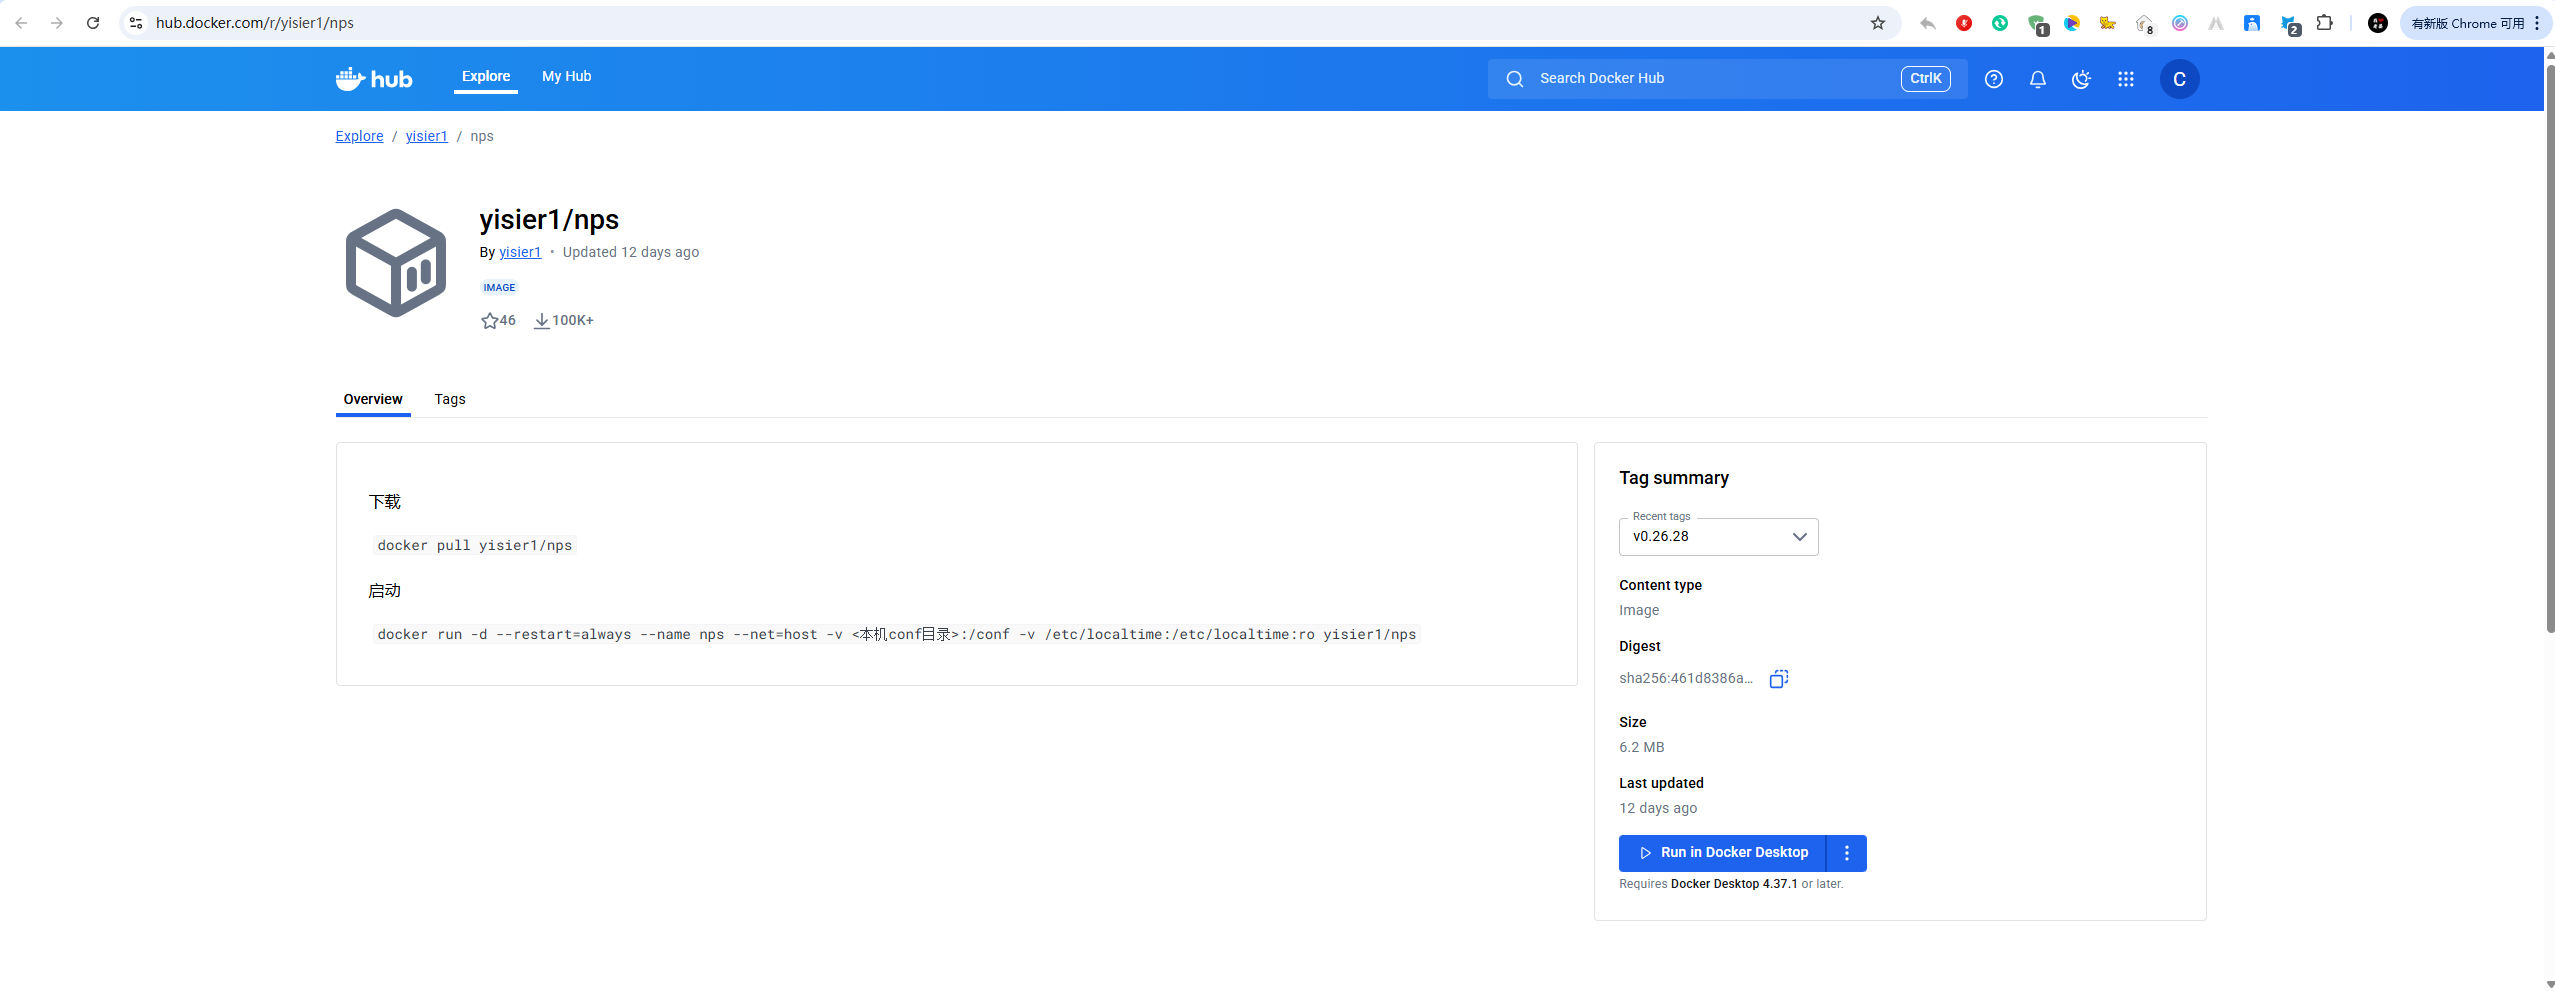Open the yisier1 publisher link
This screenshot has width=2555, height=991.
520,252
